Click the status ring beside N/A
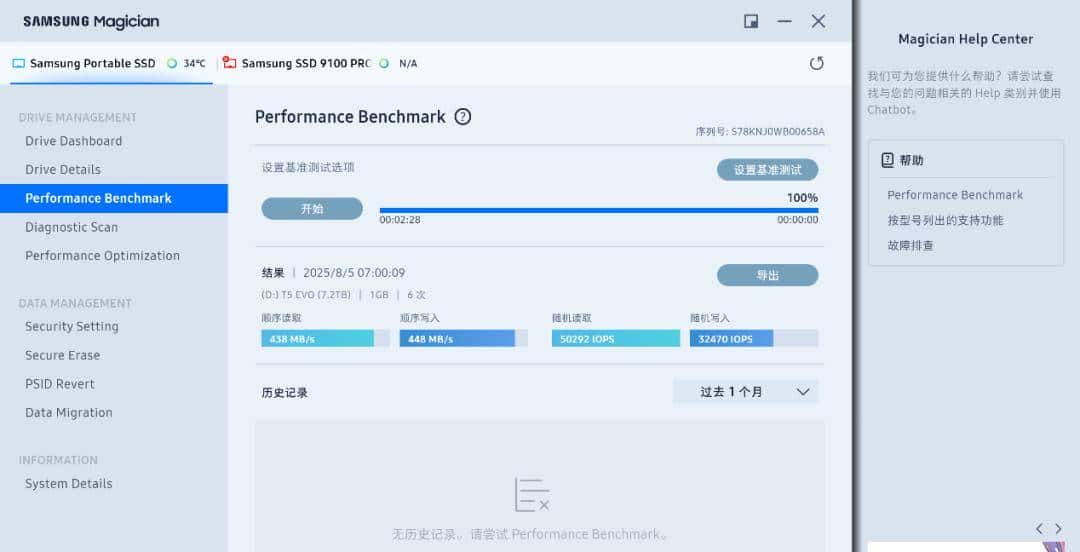This screenshot has width=1080, height=552. coord(384,63)
